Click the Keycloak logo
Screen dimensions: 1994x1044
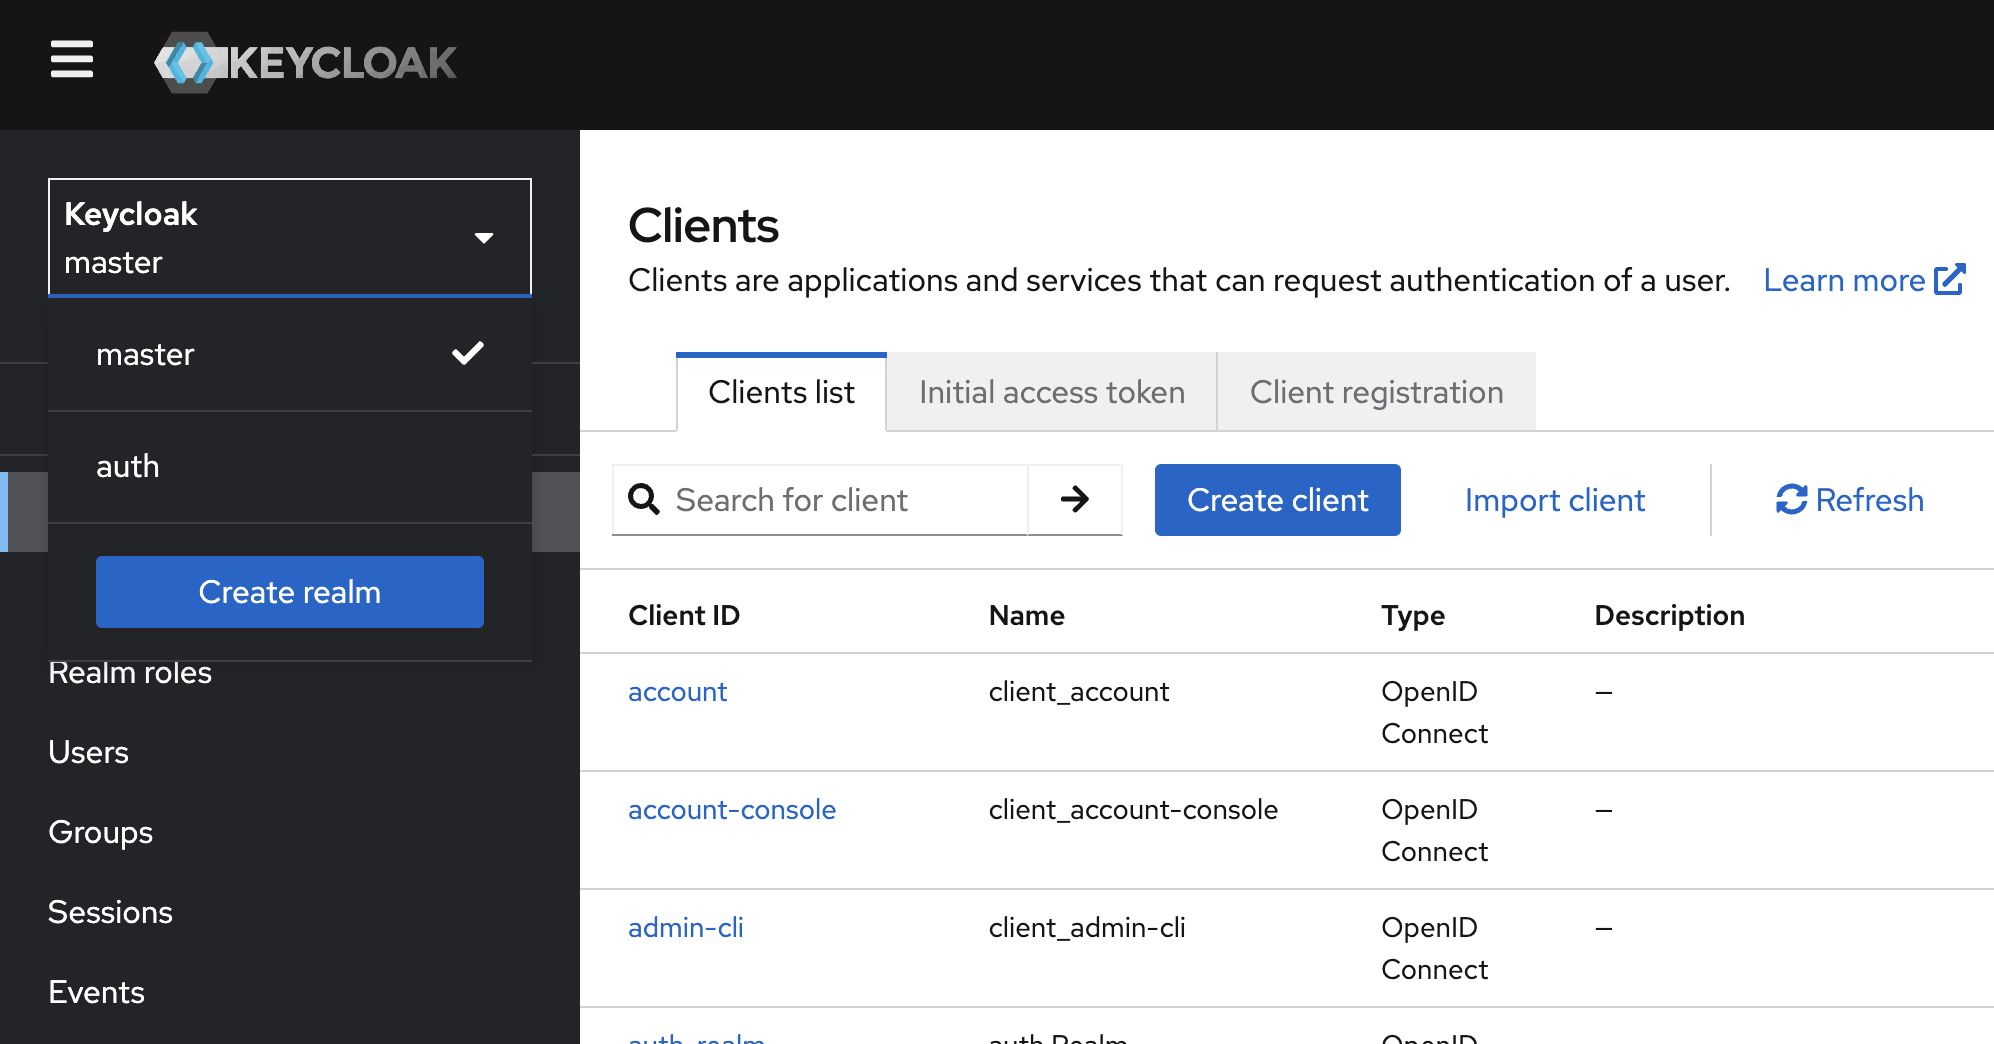tap(305, 62)
